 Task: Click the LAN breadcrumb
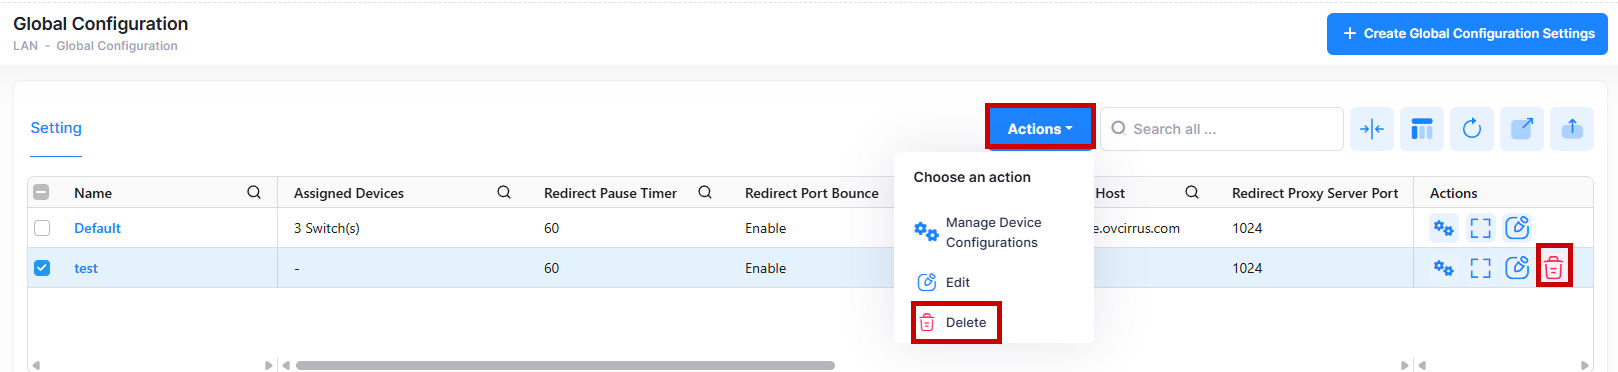[25, 46]
